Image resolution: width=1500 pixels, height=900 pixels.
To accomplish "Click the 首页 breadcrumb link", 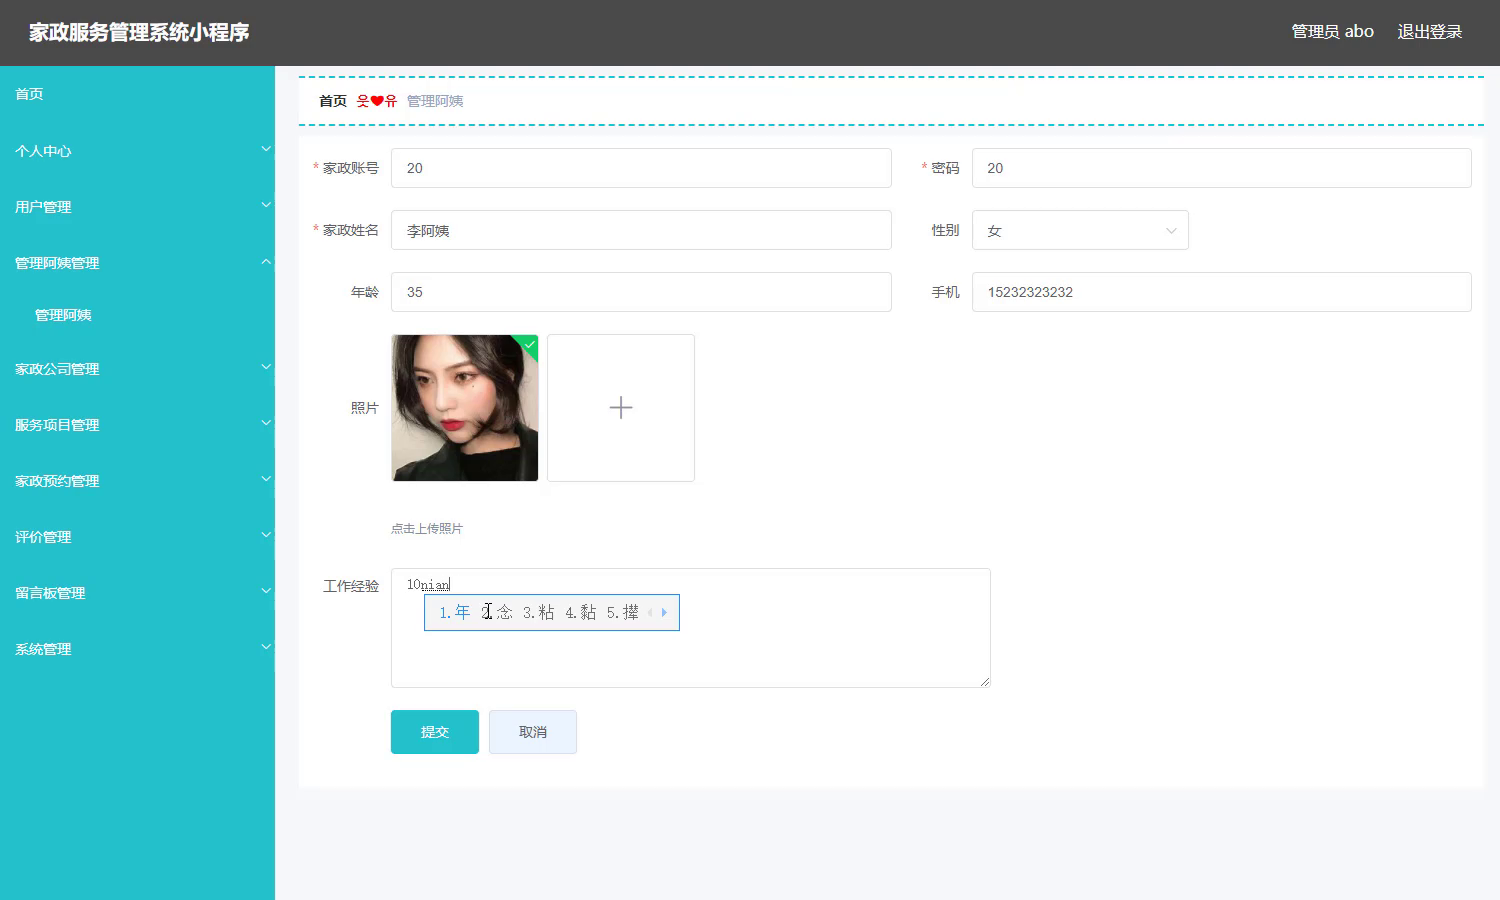I will (x=333, y=101).
